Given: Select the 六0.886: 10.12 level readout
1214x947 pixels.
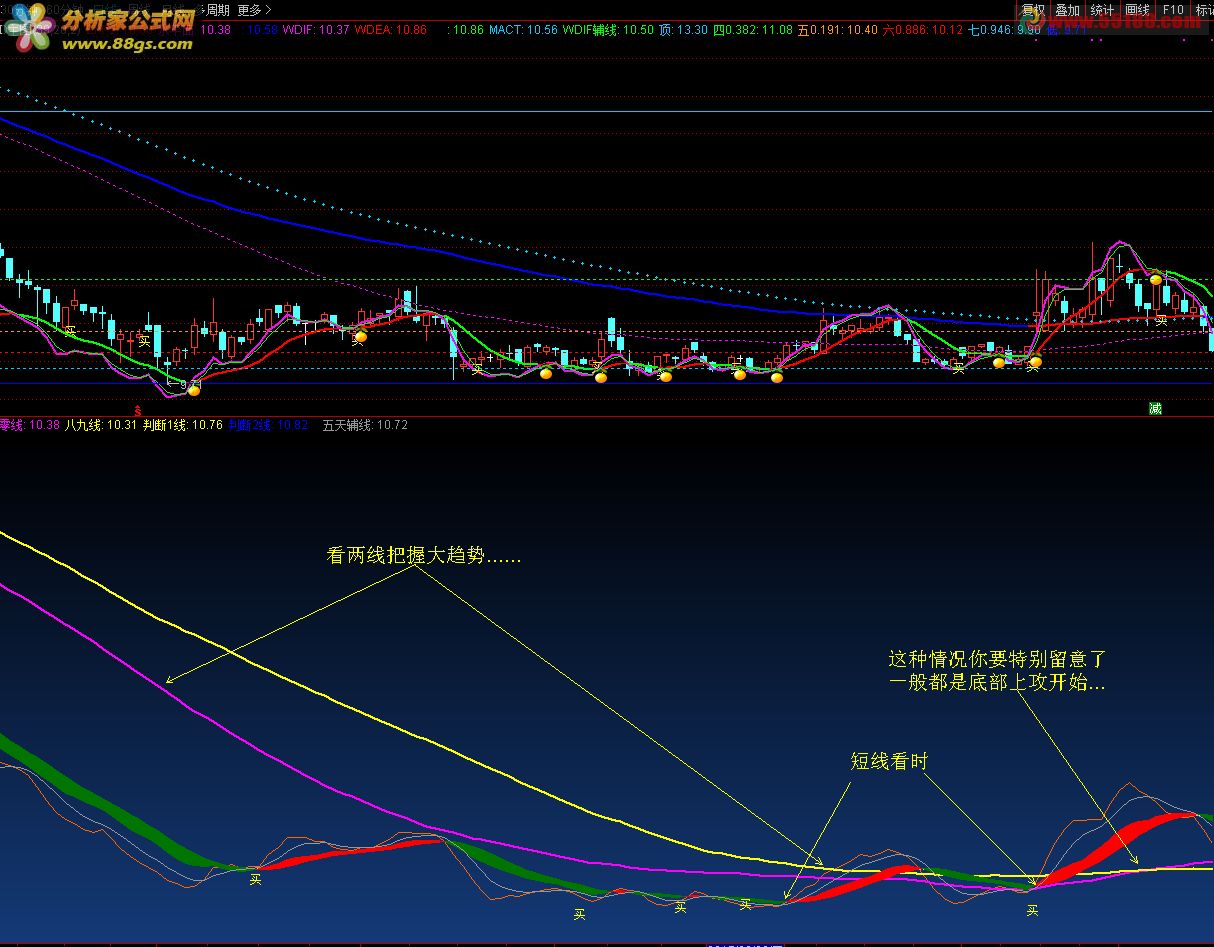Looking at the screenshot, I should pos(923,30).
